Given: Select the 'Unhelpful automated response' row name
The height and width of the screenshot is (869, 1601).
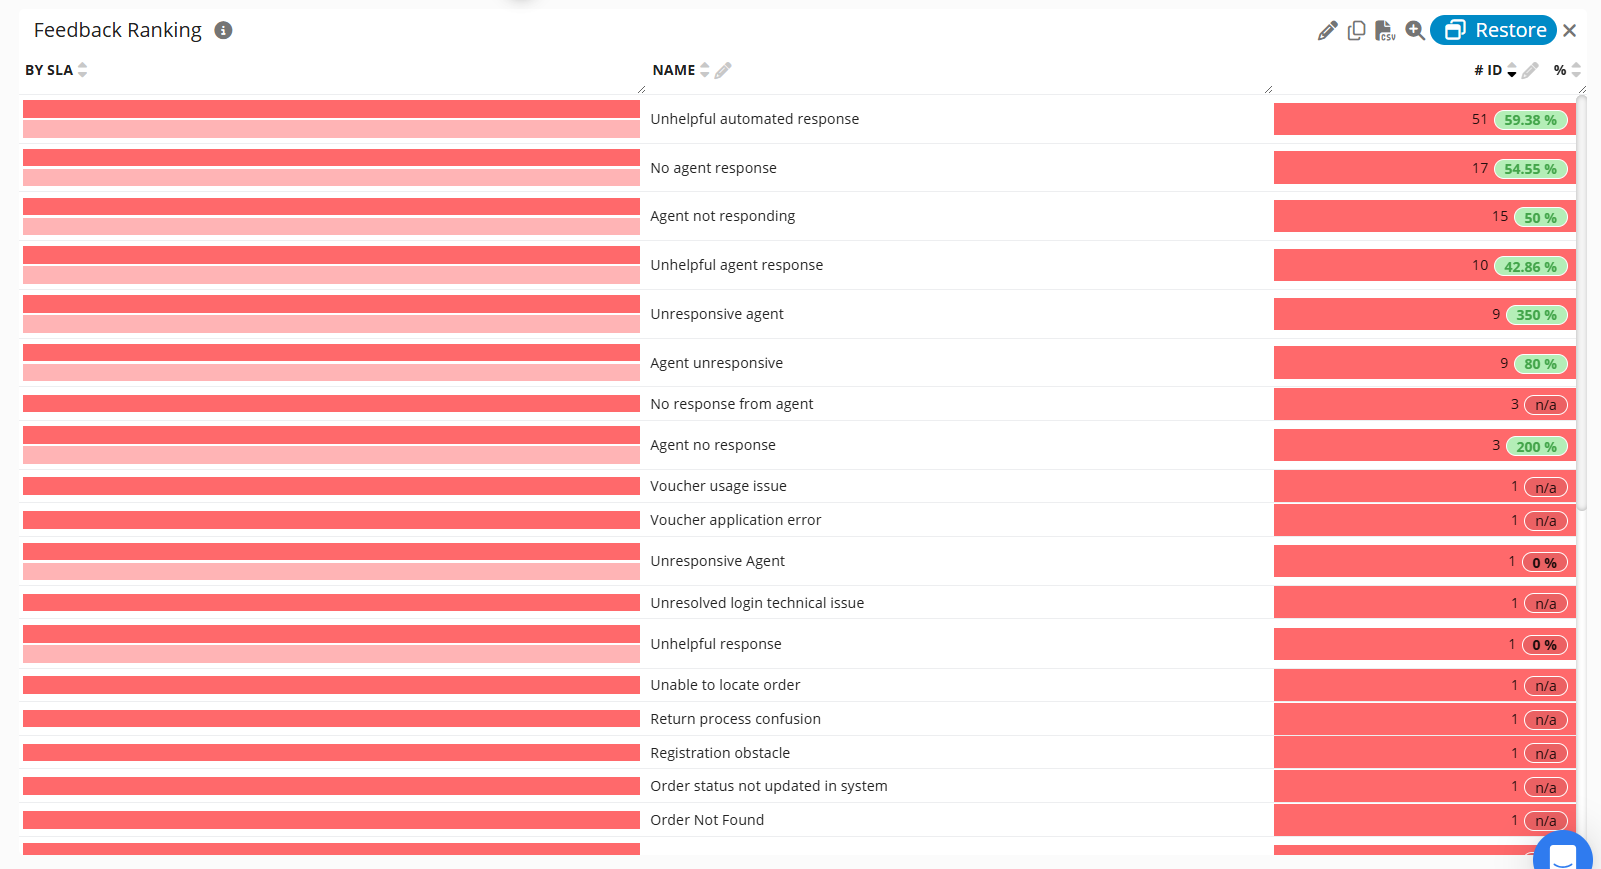Looking at the screenshot, I should tap(754, 119).
